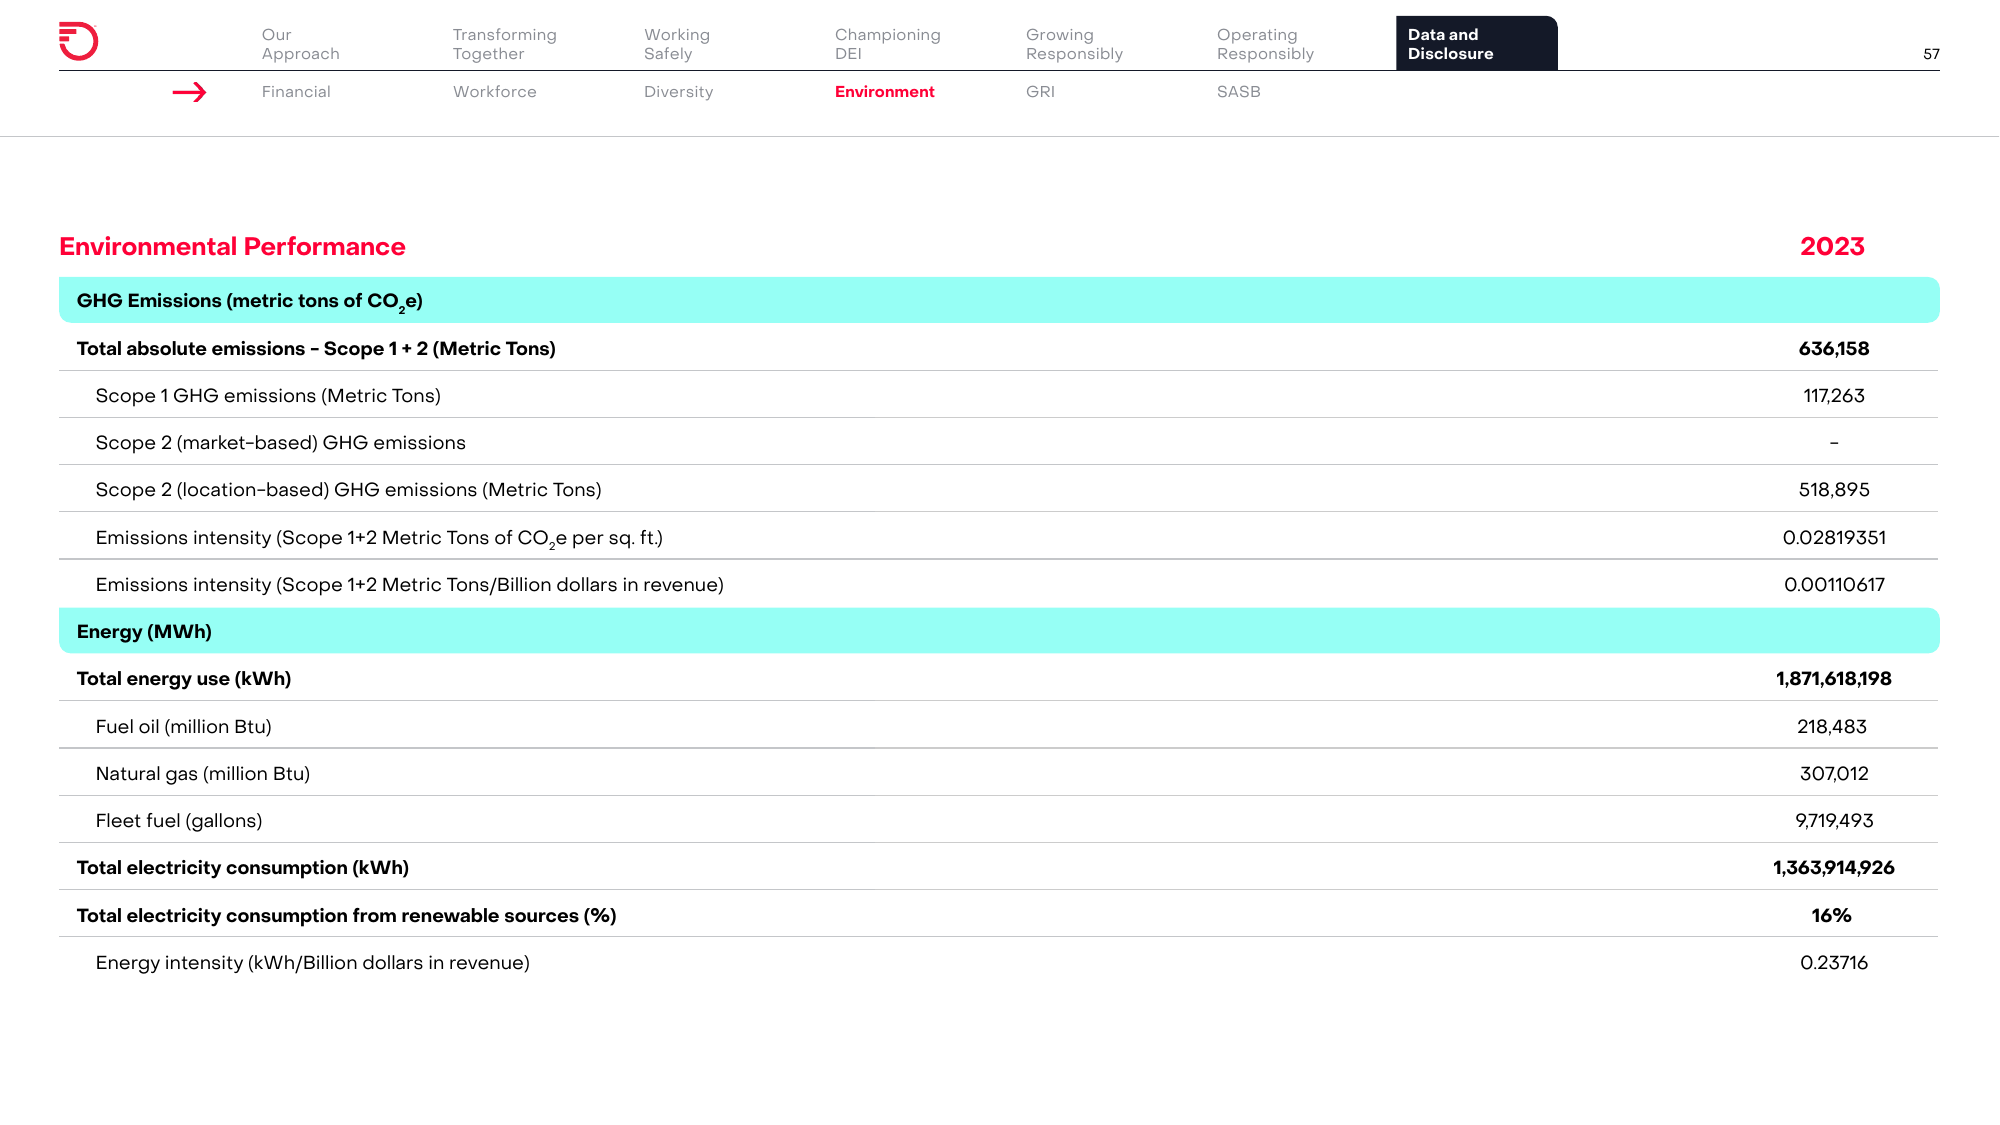Click the 2023 column header

click(1832, 247)
